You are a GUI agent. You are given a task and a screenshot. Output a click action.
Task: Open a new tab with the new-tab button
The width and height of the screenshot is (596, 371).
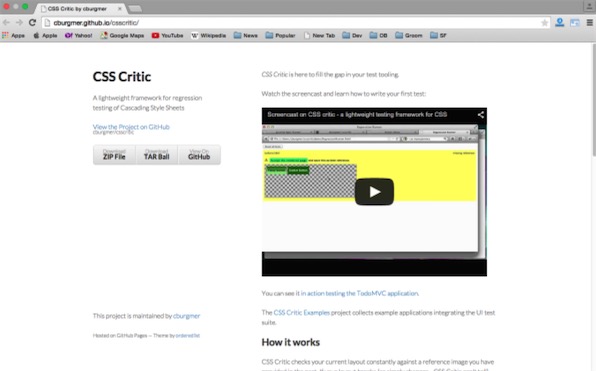[135, 8]
